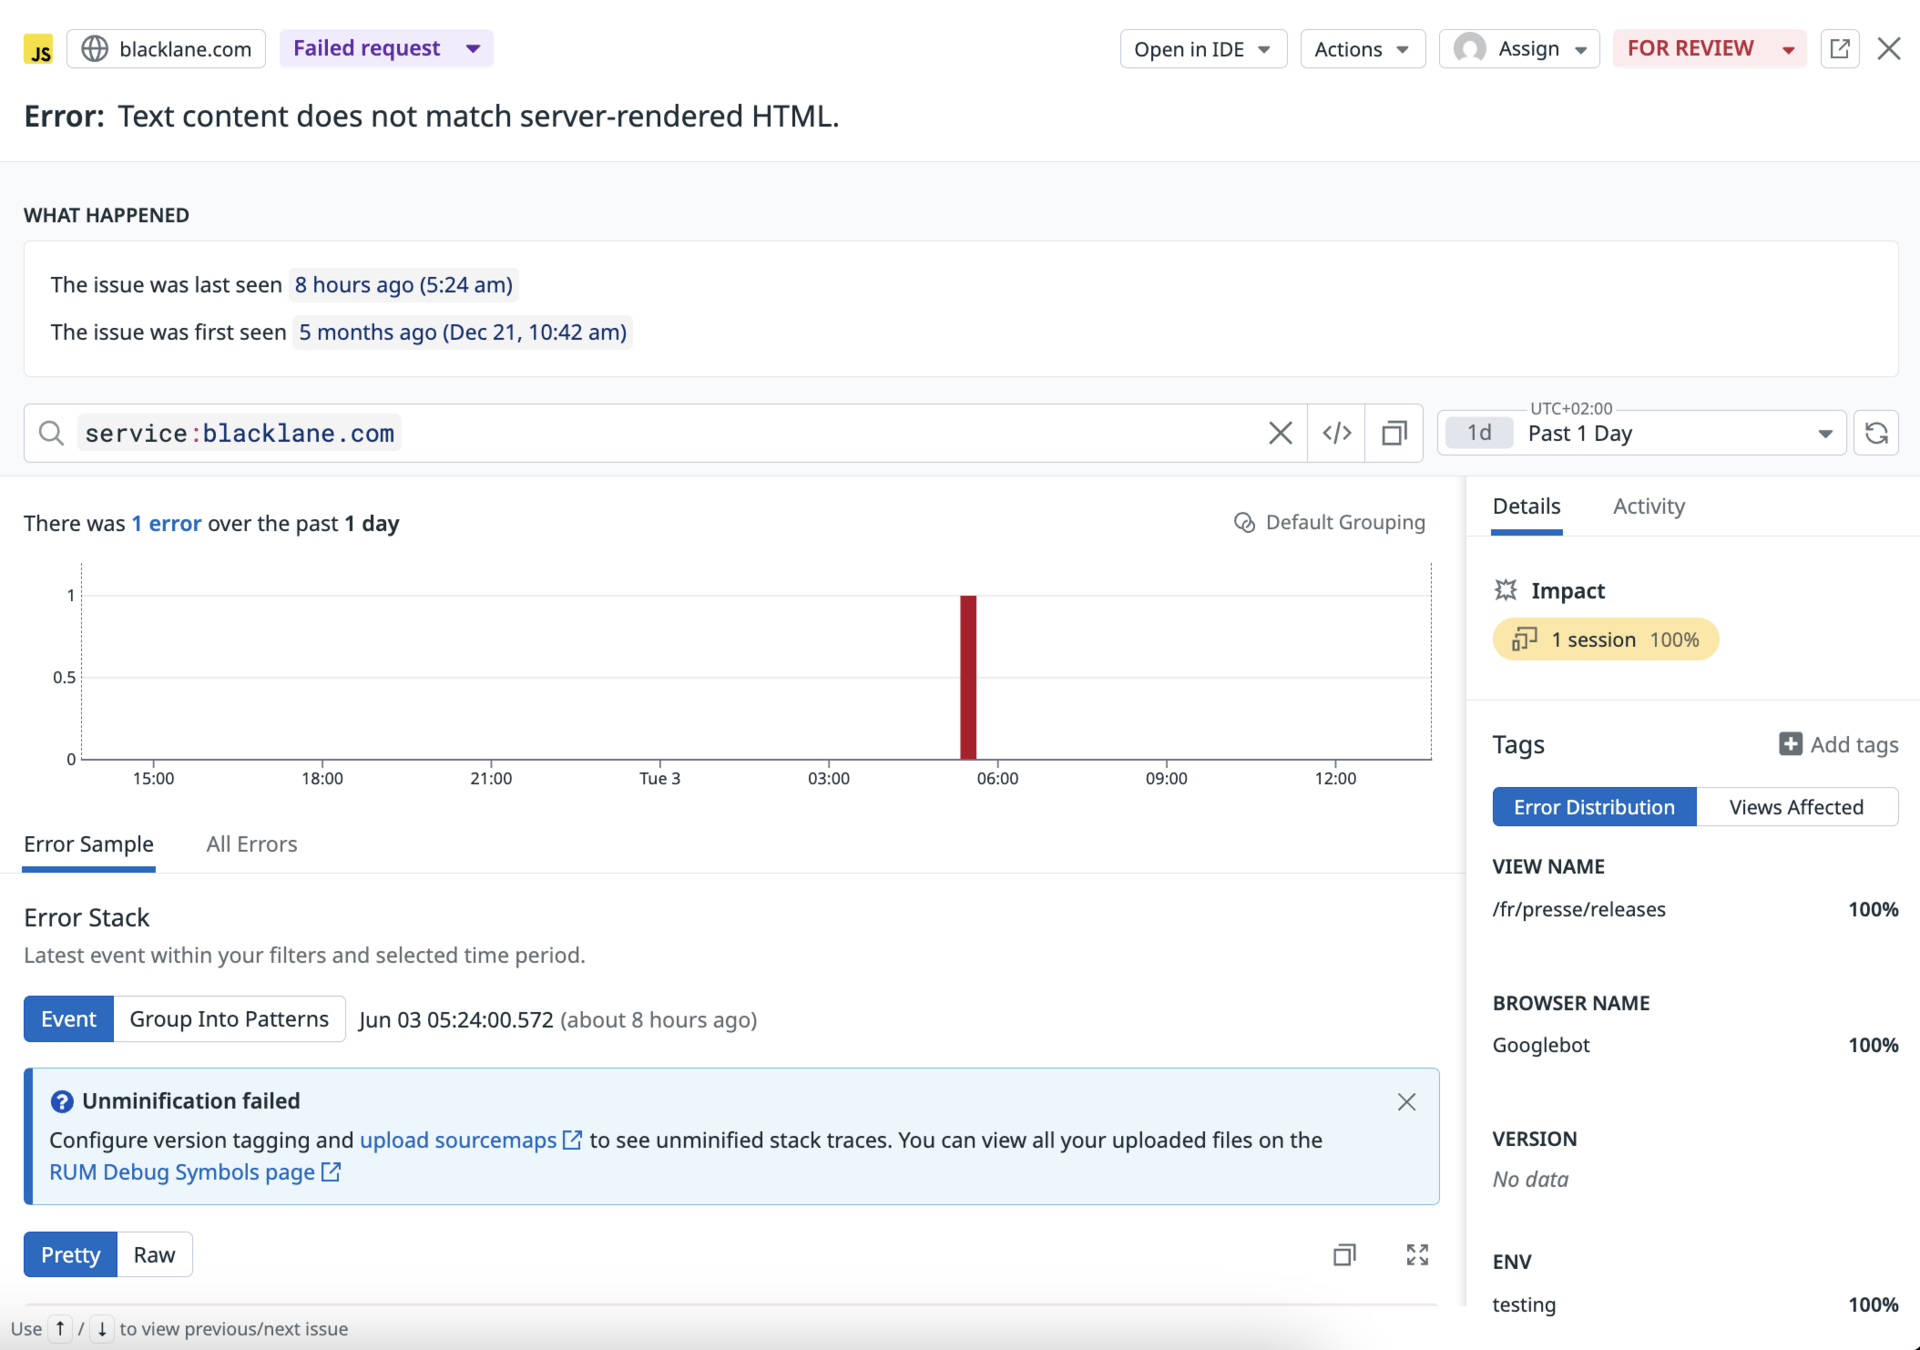
Task: Clear the service:blacklane.com search query
Action: (x=1280, y=433)
